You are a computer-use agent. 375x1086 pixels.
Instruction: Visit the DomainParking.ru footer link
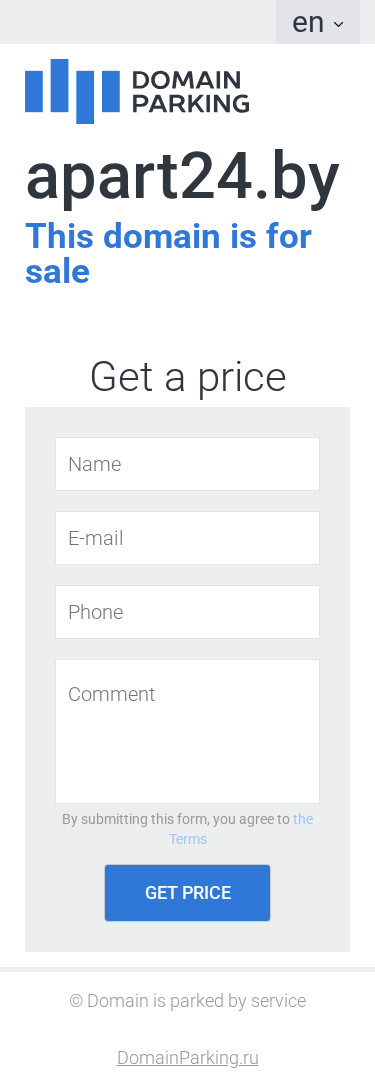(x=187, y=1058)
